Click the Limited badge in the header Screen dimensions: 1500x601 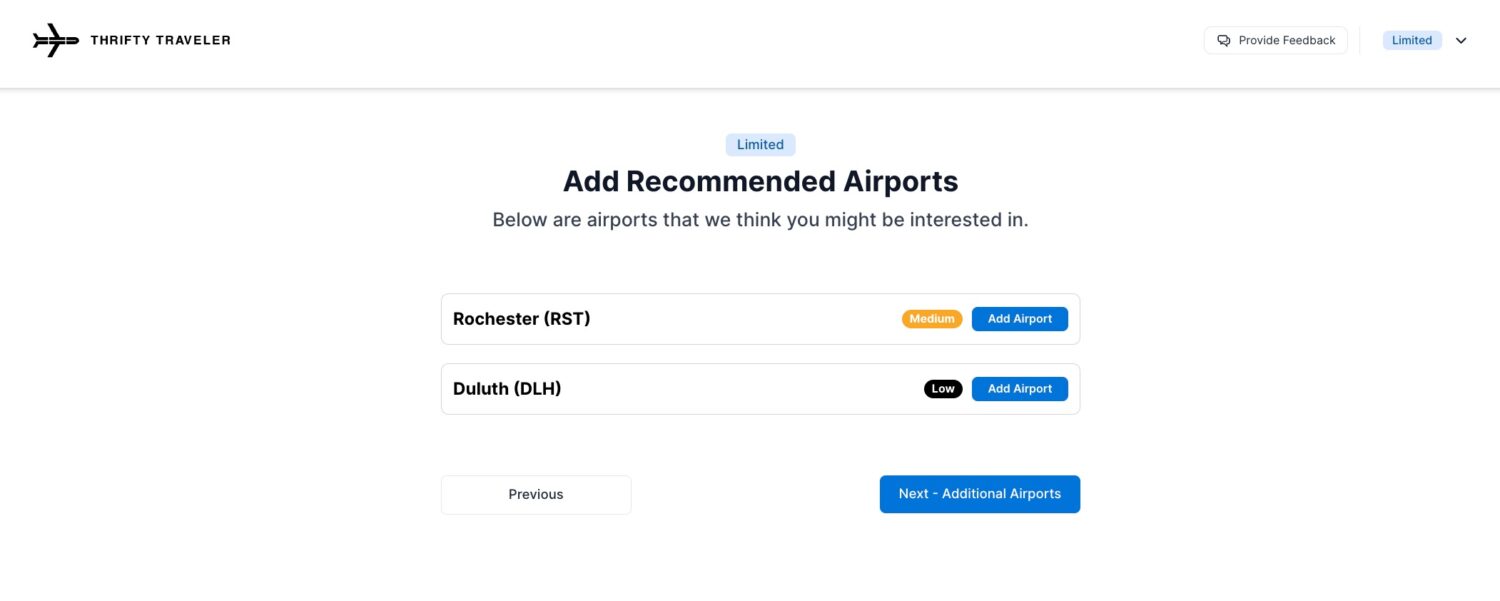1412,40
